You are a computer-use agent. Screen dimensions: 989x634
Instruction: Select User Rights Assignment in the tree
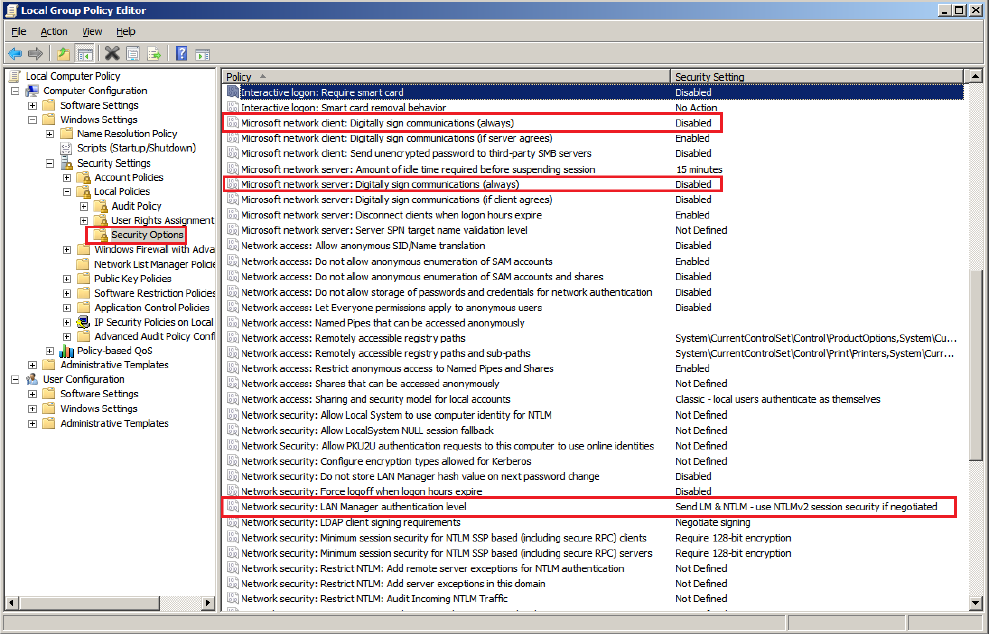tap(163, 221)
